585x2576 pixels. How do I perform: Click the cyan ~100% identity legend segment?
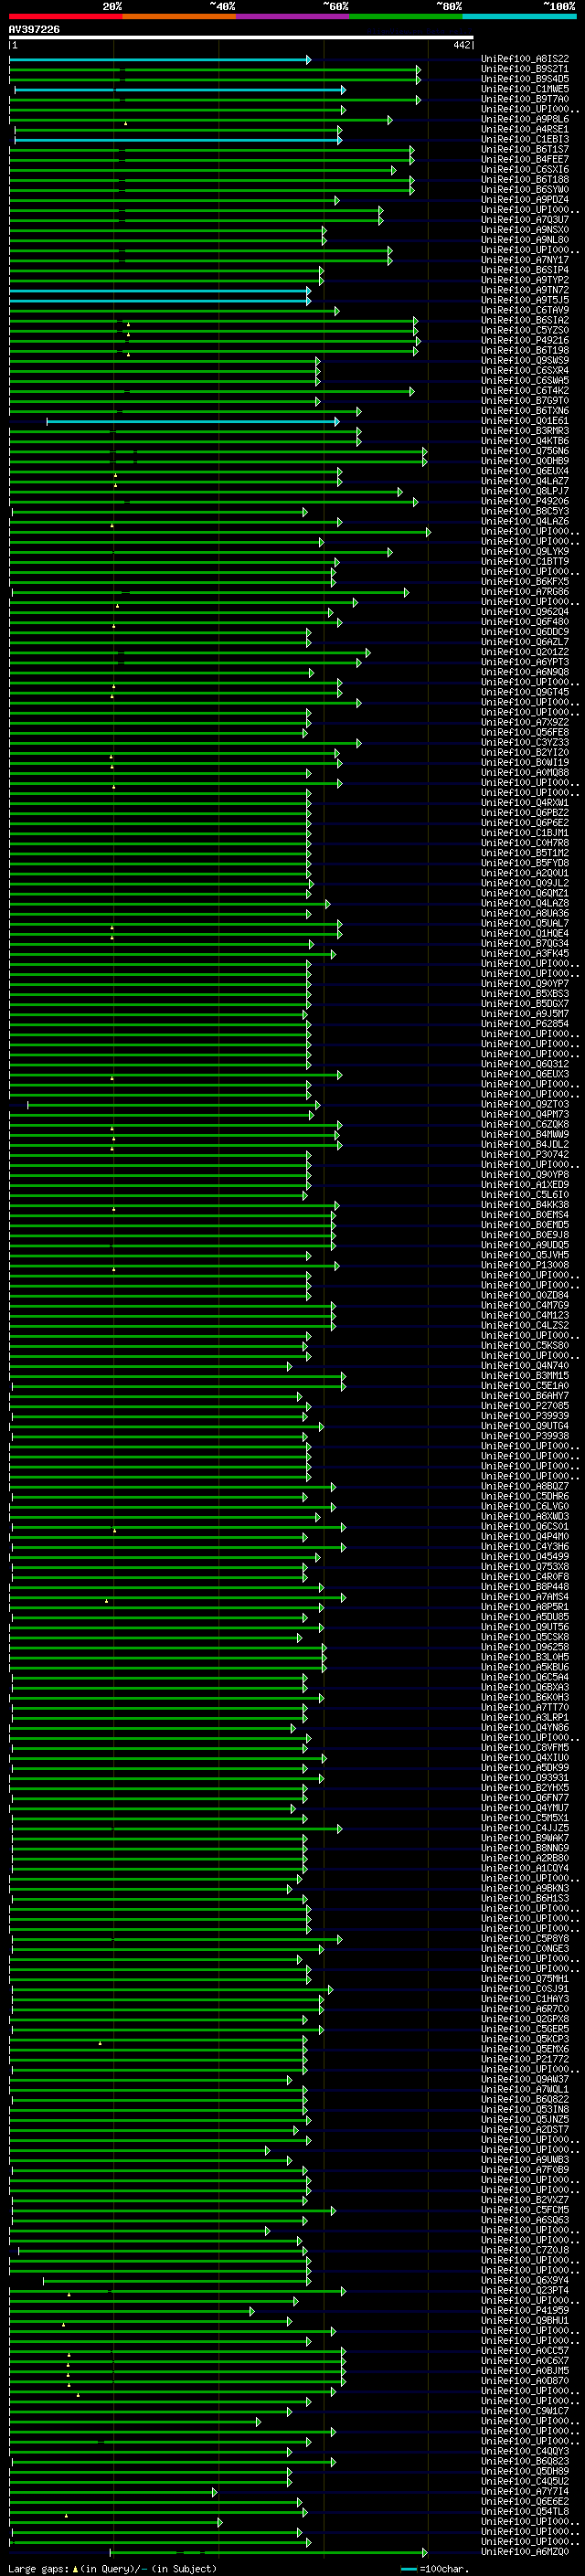coord(520,16)
